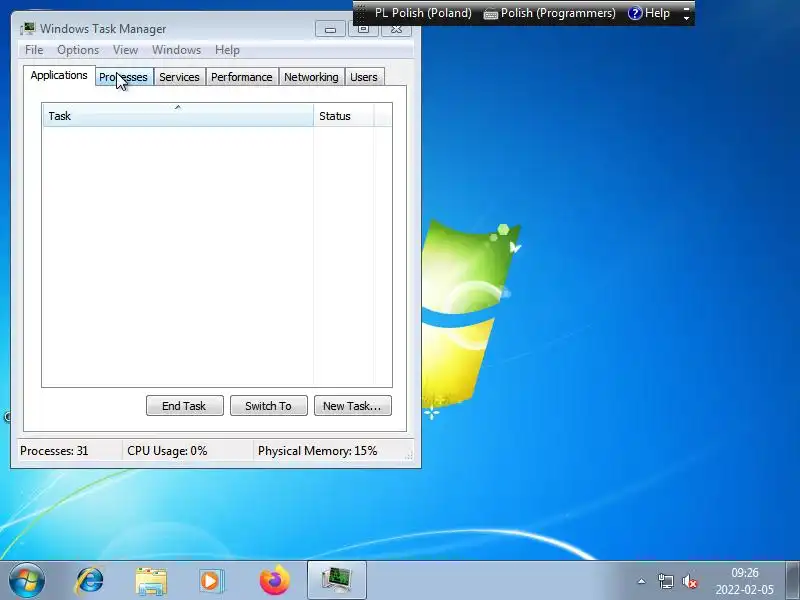The height and width of the screenshot is (600, 800).
Task: Switch to the Users tab
Action: tap(364, 77)
